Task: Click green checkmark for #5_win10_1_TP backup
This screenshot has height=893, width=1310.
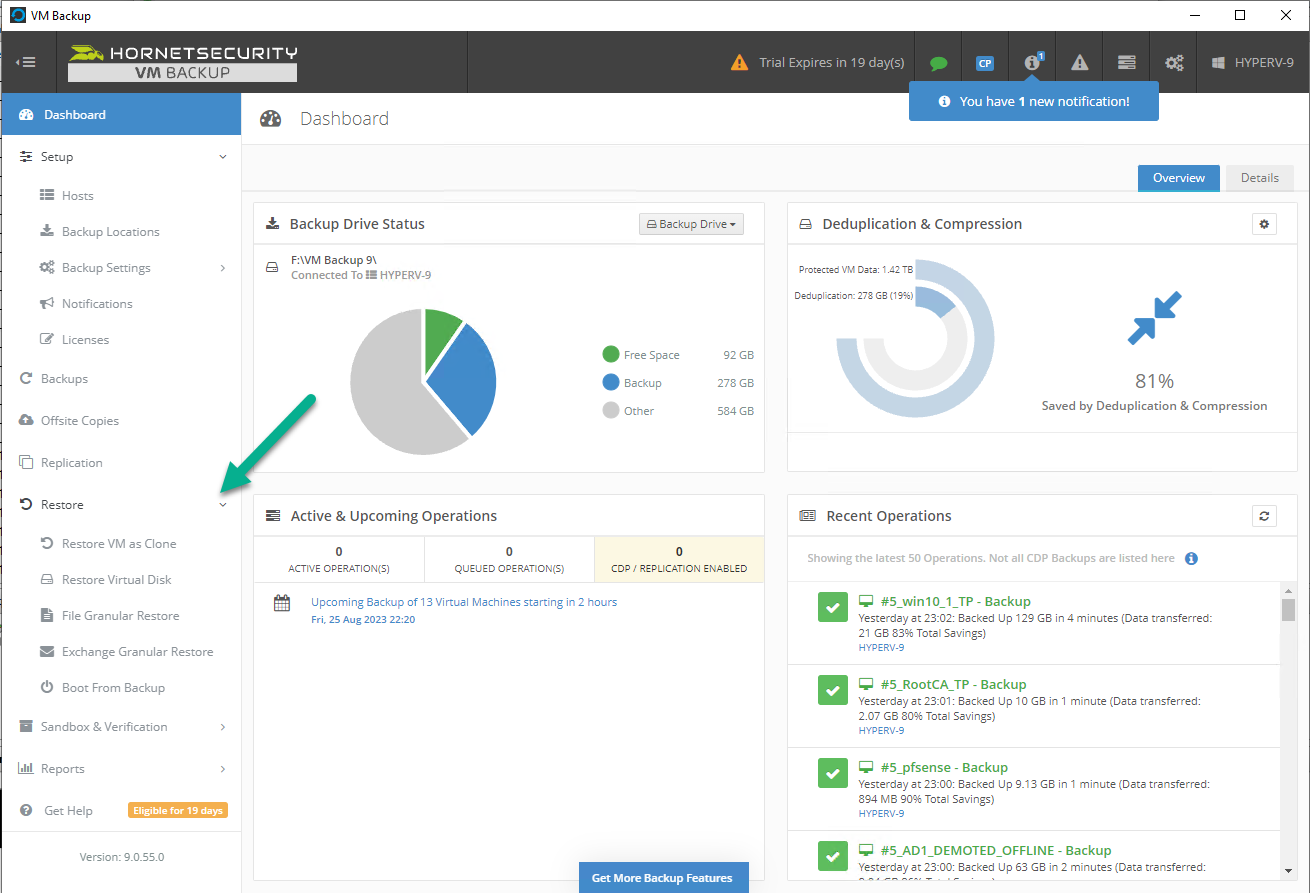Action: click(833, 607)
